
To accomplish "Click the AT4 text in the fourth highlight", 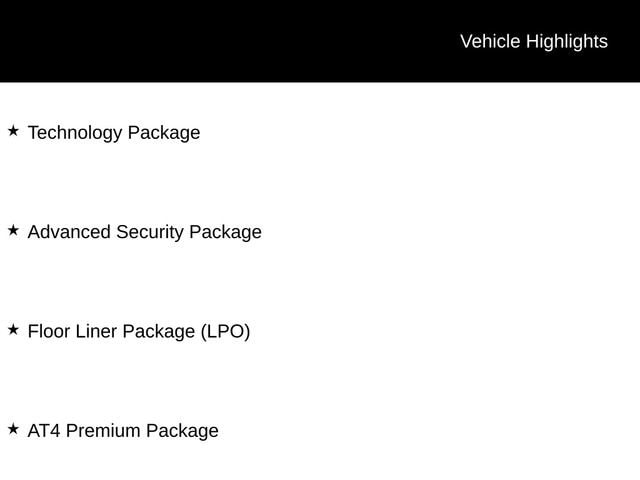I will coord(44,431).
